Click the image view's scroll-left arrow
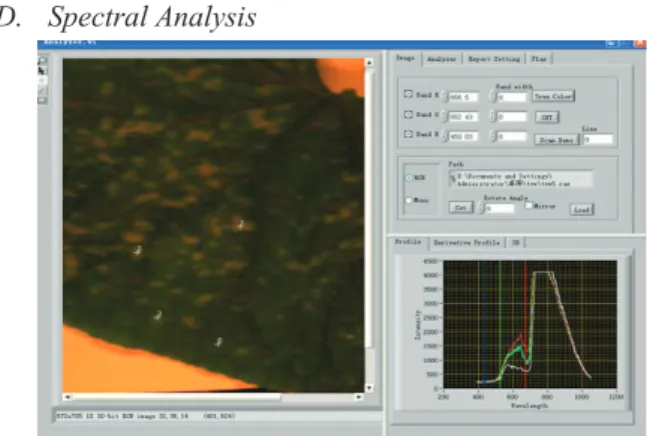This screenshot has height=436, width=647. pyautogui.click(x=68, y=397)
